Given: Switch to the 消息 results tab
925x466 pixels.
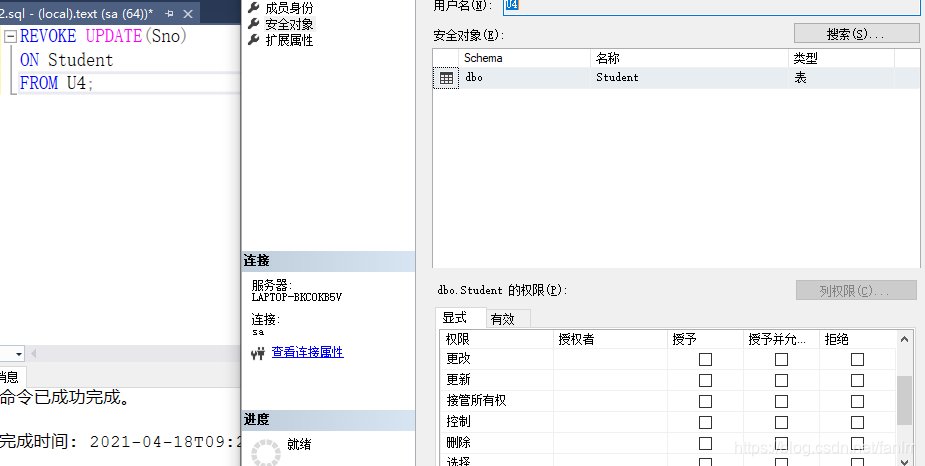Looking at the screenshot, I should point(11,376).
